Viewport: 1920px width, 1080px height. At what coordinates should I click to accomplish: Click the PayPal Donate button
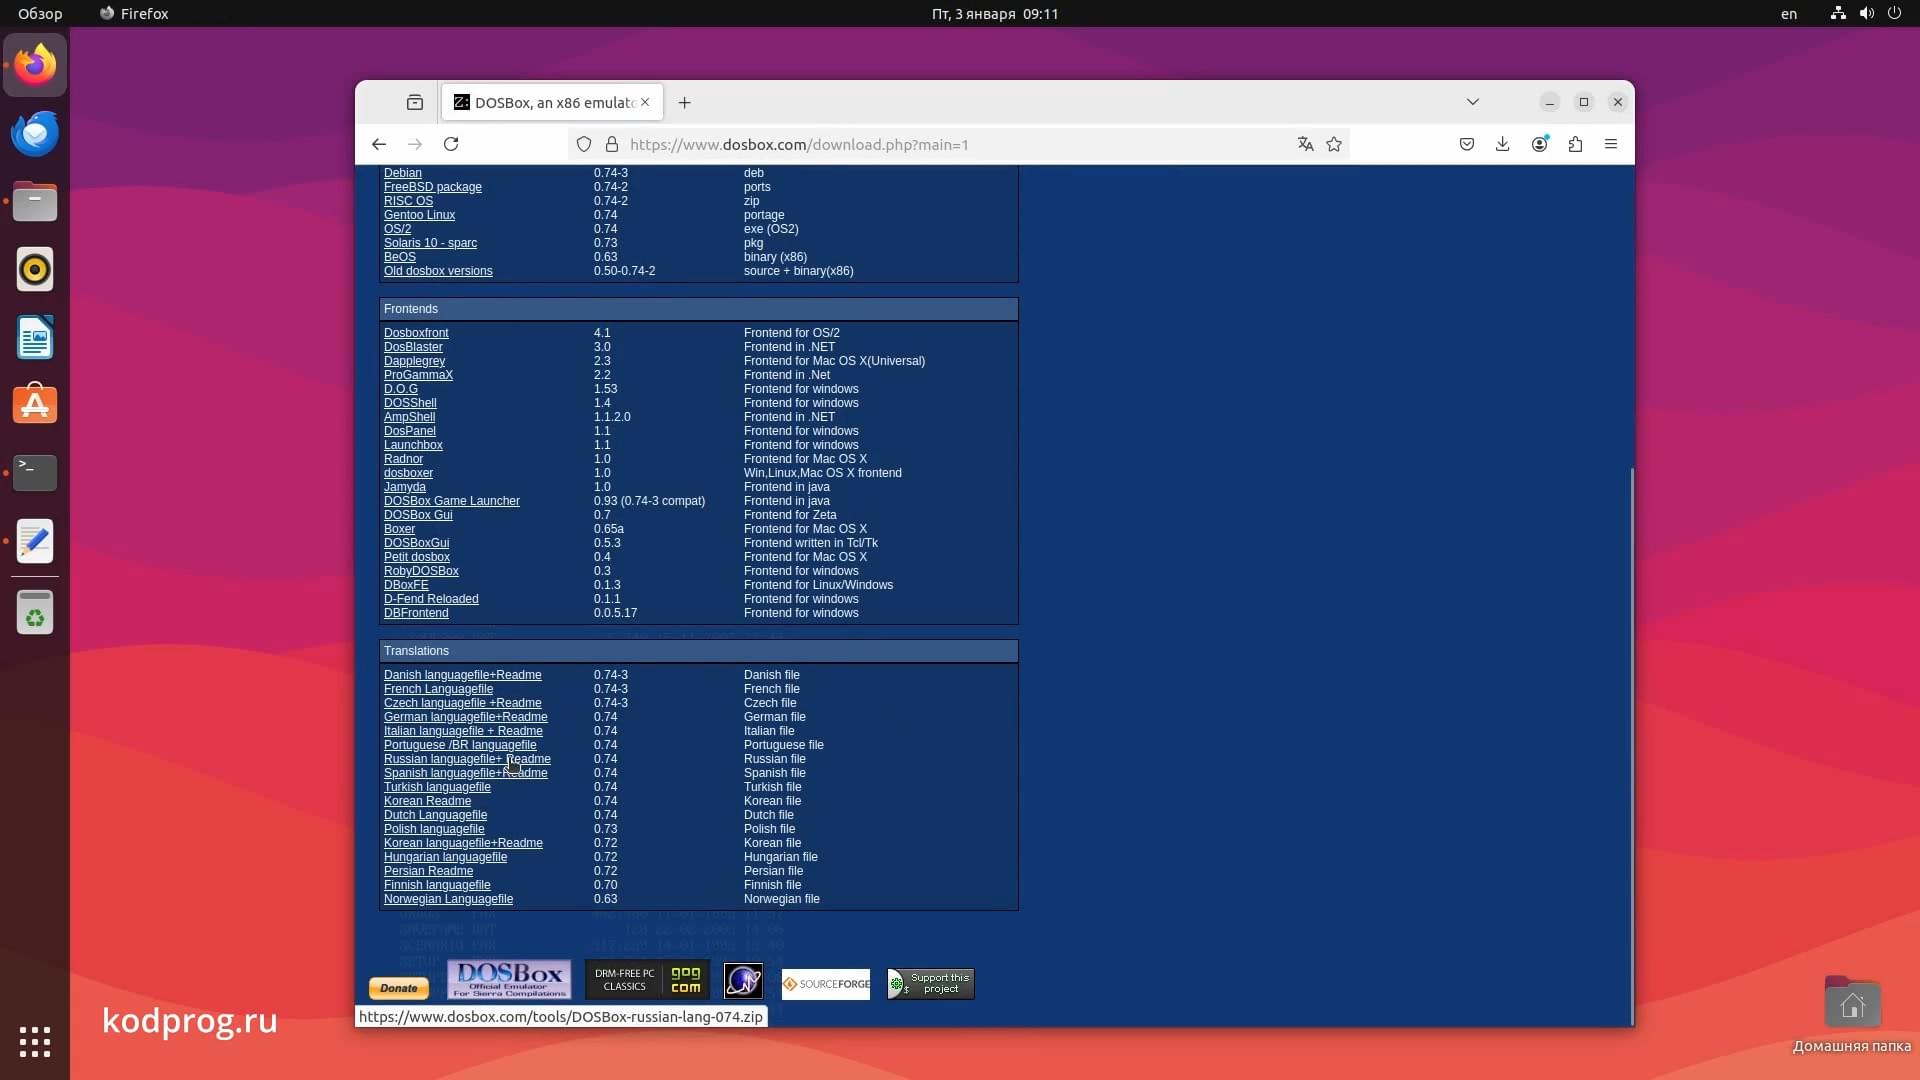tap(399, 988)
